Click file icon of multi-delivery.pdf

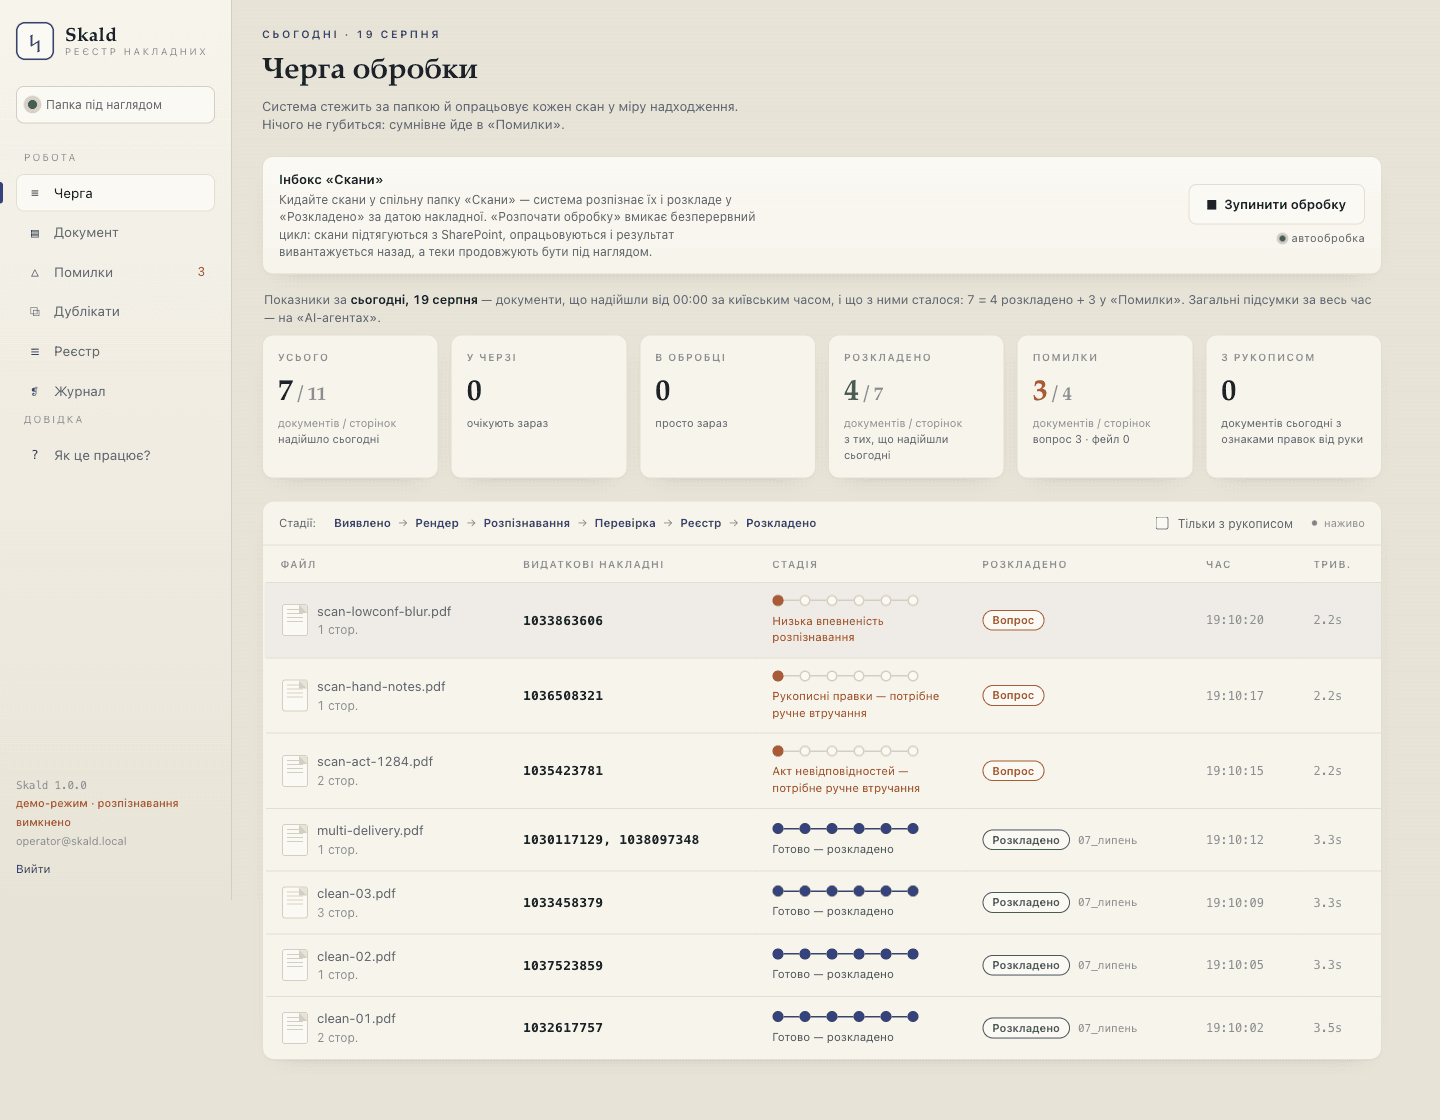click(295, 839)
